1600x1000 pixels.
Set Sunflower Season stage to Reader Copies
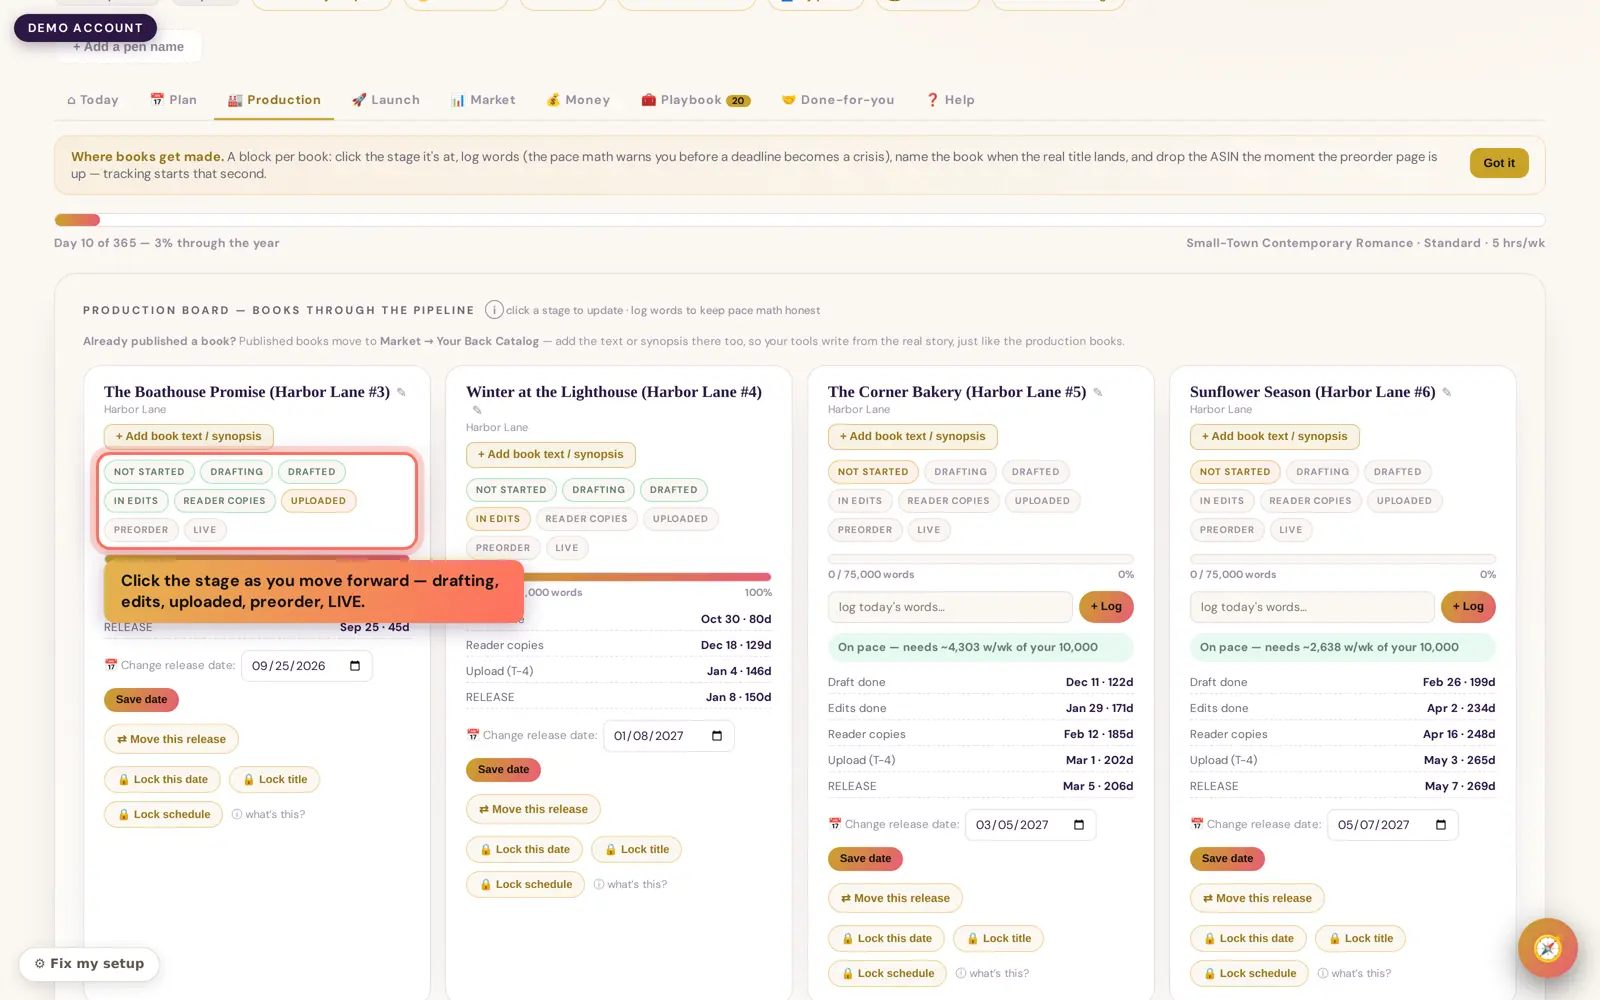[1310, 501]
